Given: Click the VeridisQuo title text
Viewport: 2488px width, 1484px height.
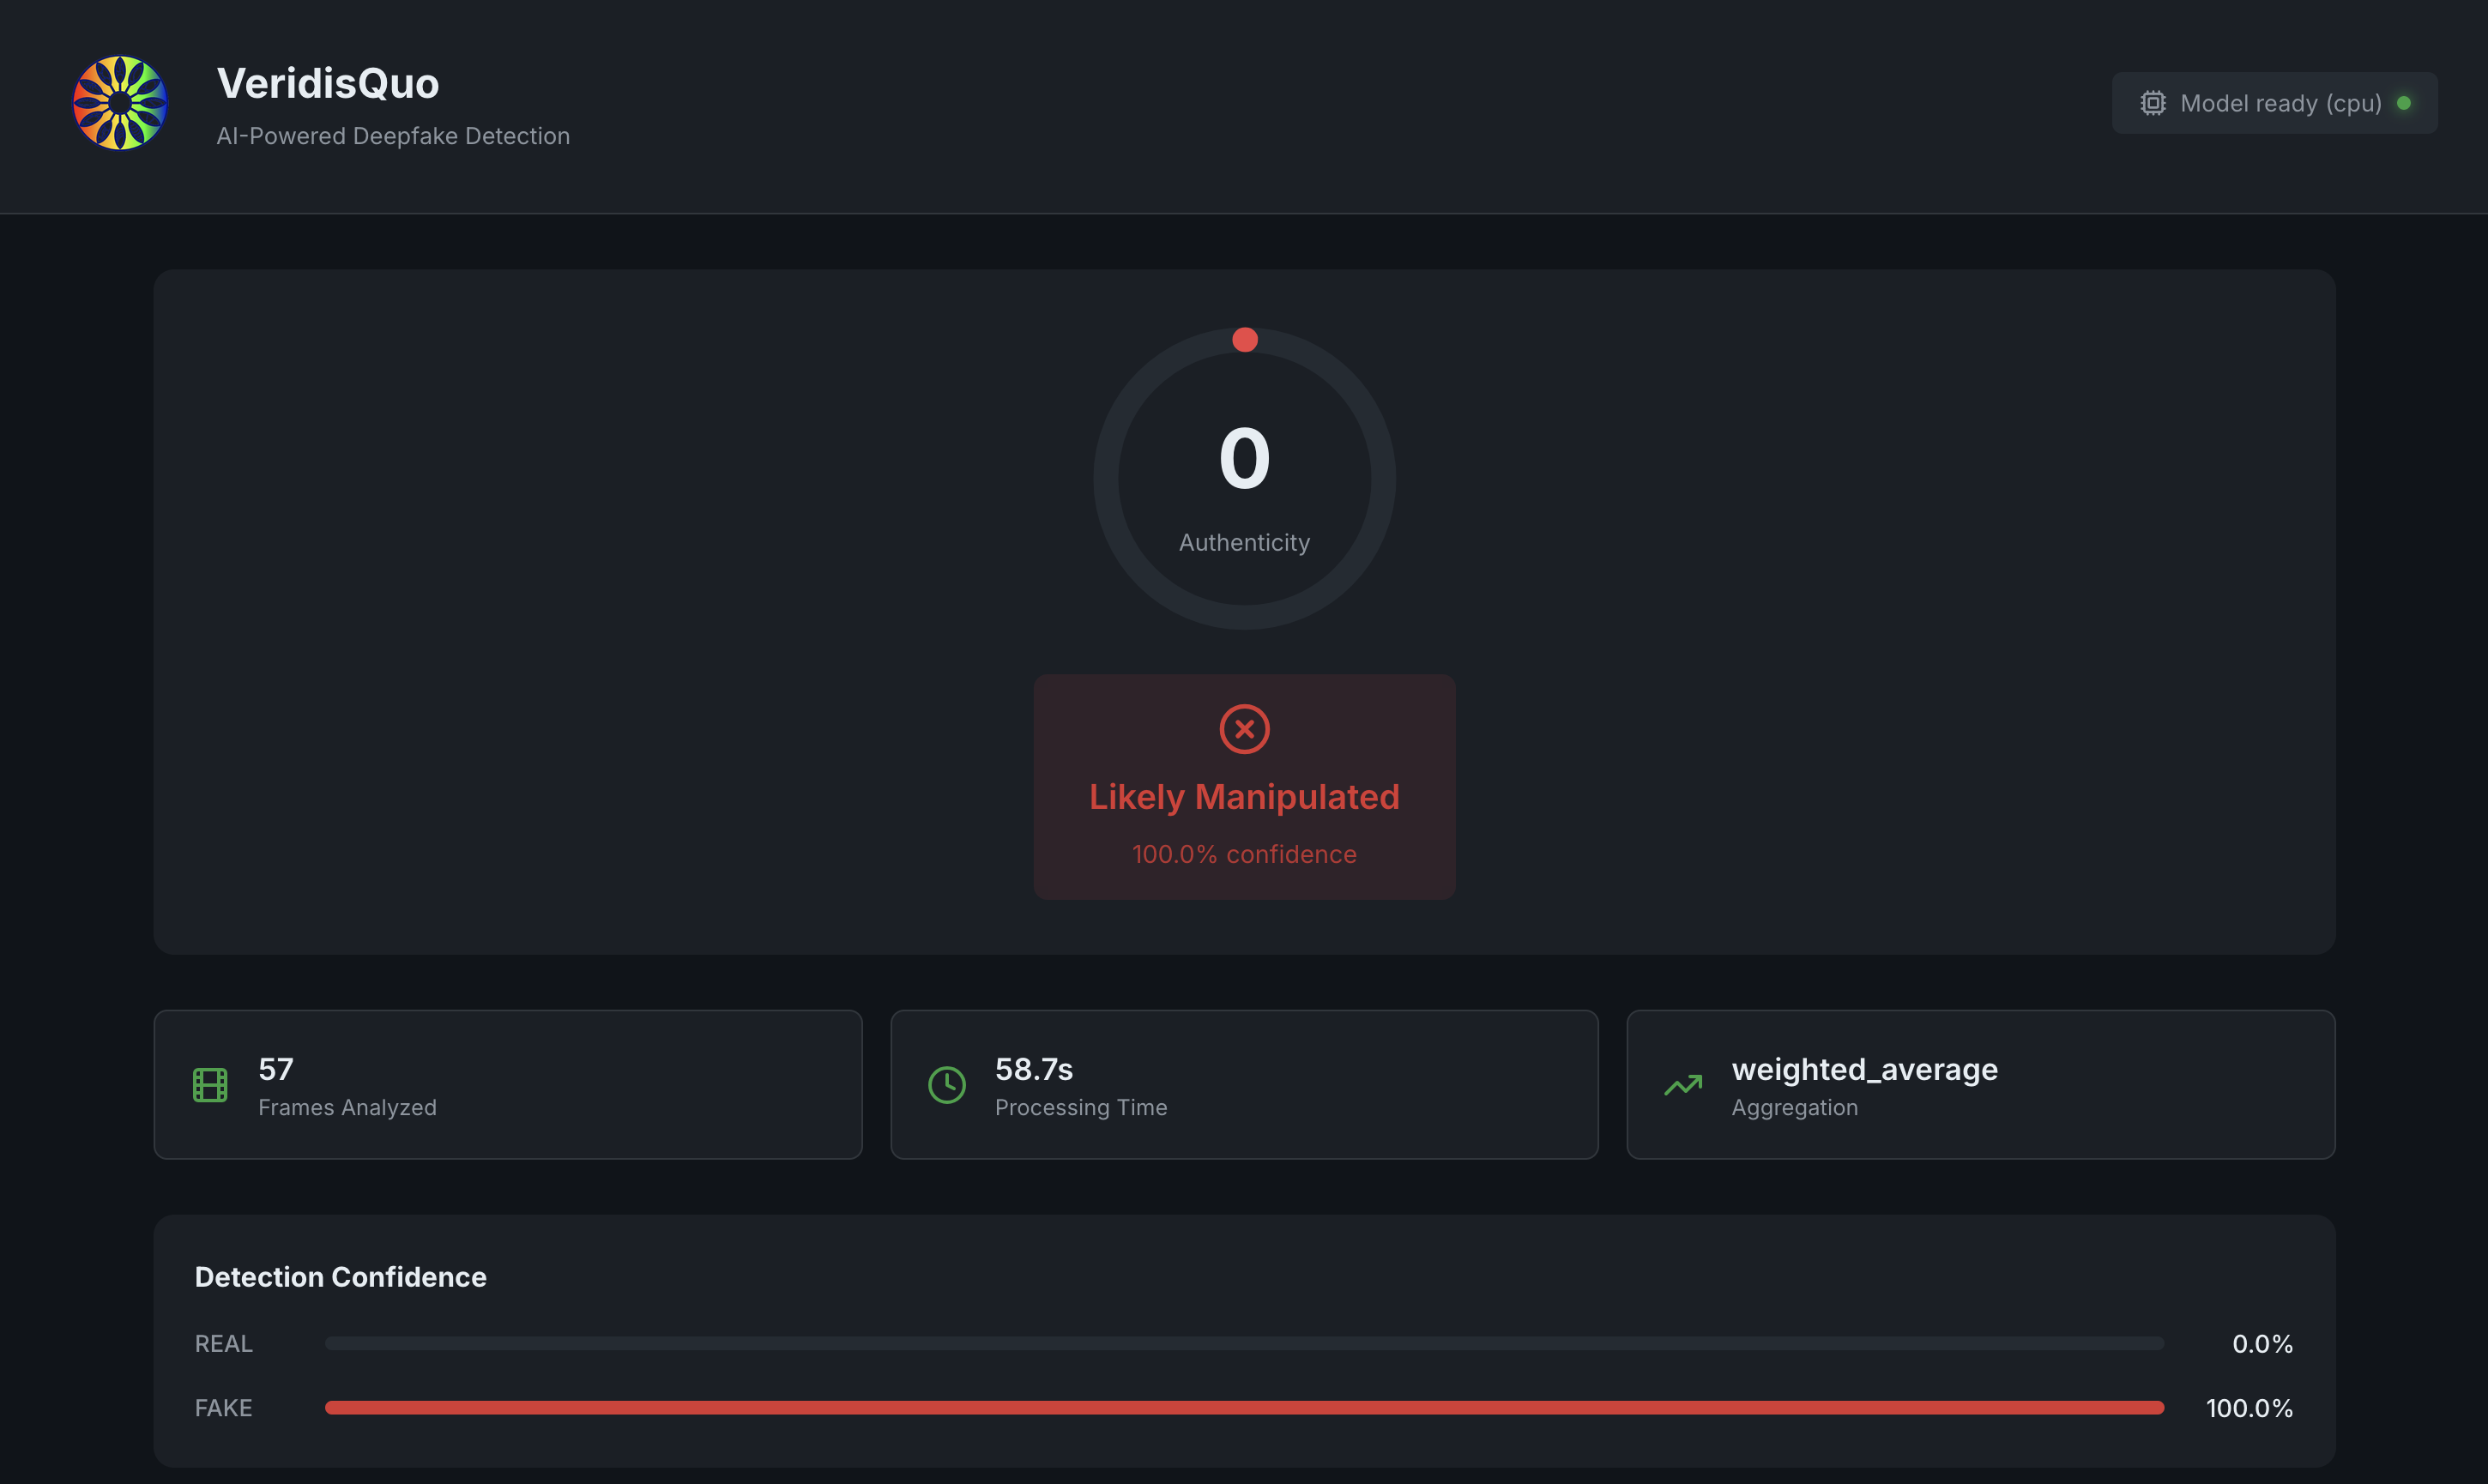Looking at the screenshot, I should click(328, 84).
